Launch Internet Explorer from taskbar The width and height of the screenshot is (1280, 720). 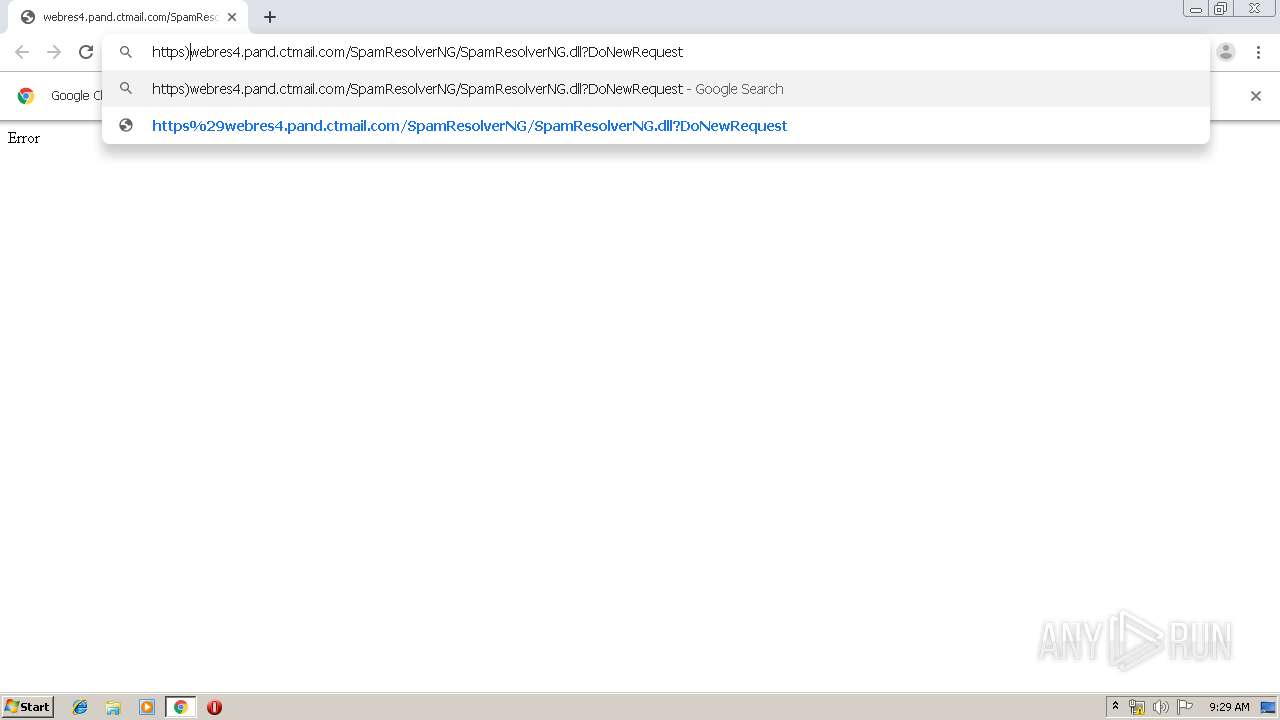[80, 707]
